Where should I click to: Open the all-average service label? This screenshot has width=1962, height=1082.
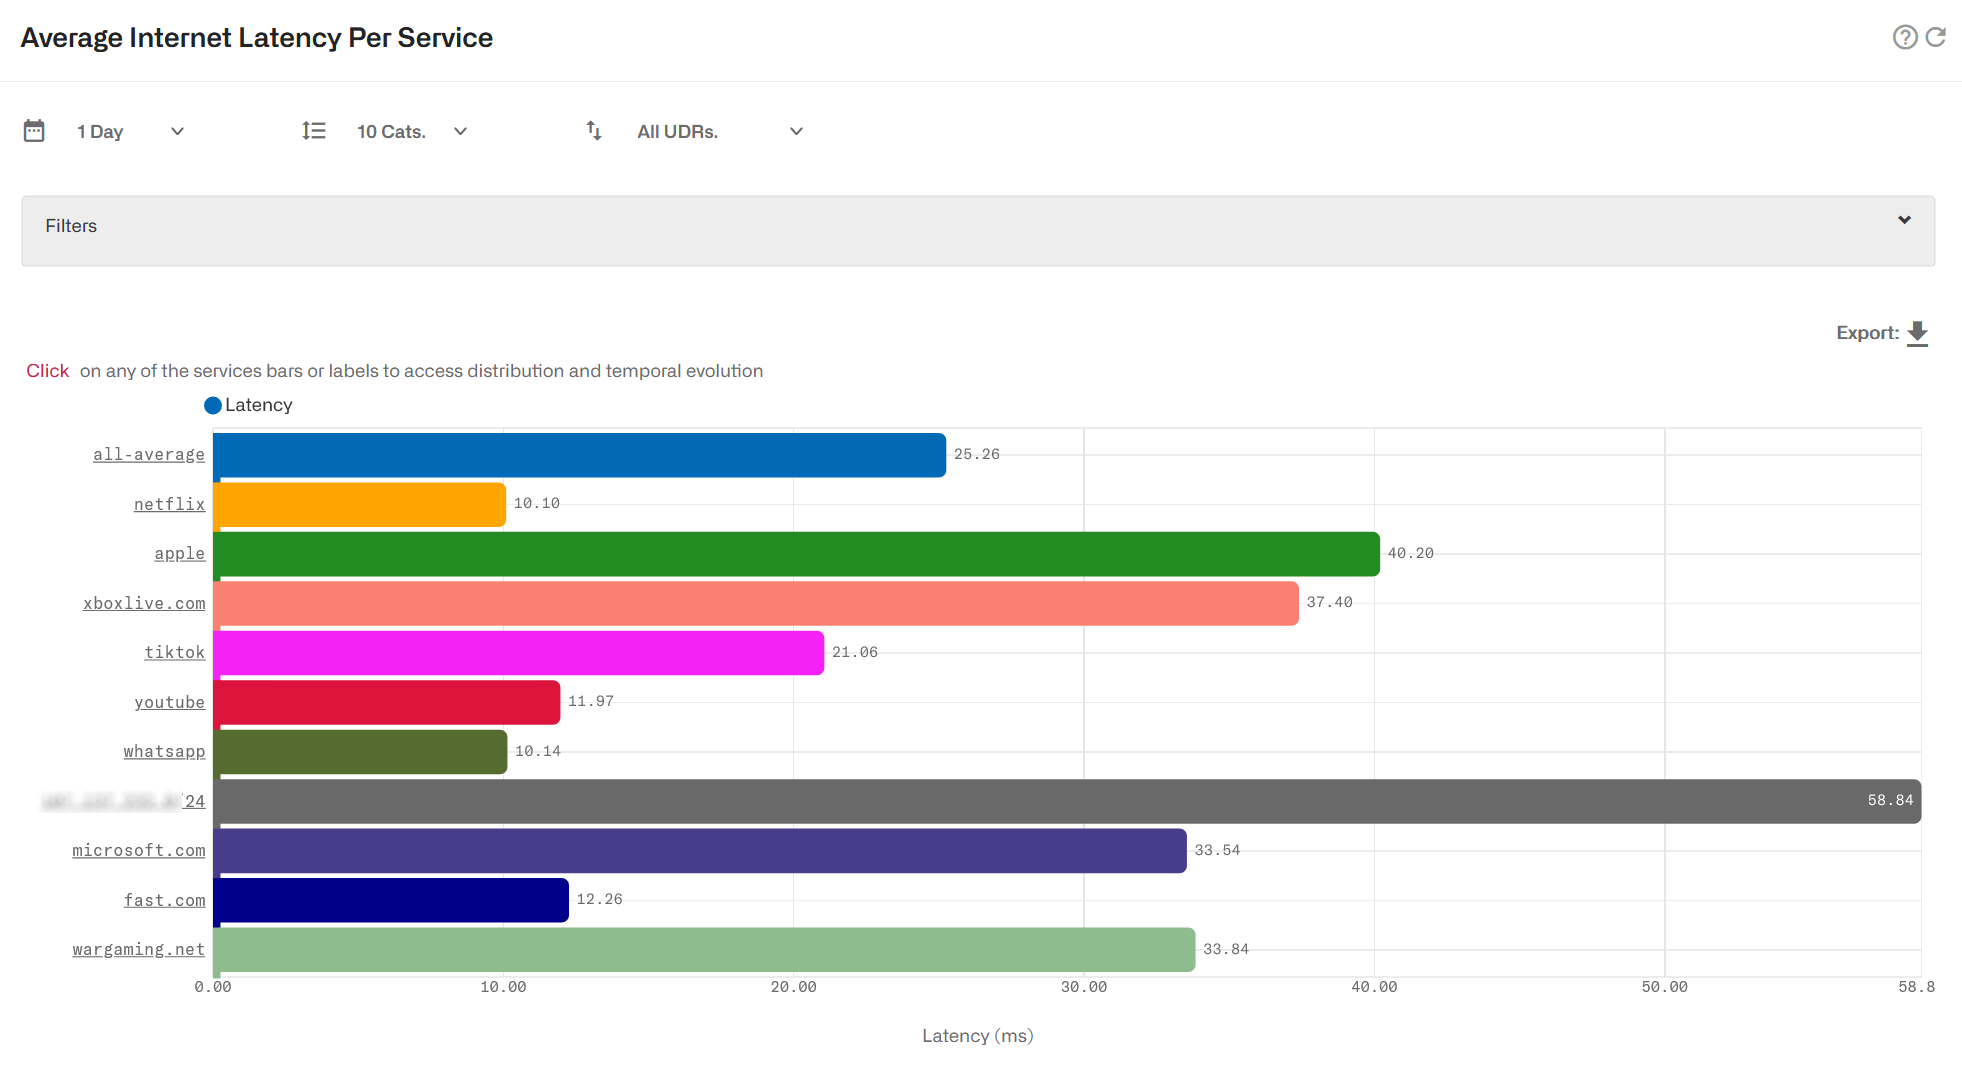pos(149,454)
